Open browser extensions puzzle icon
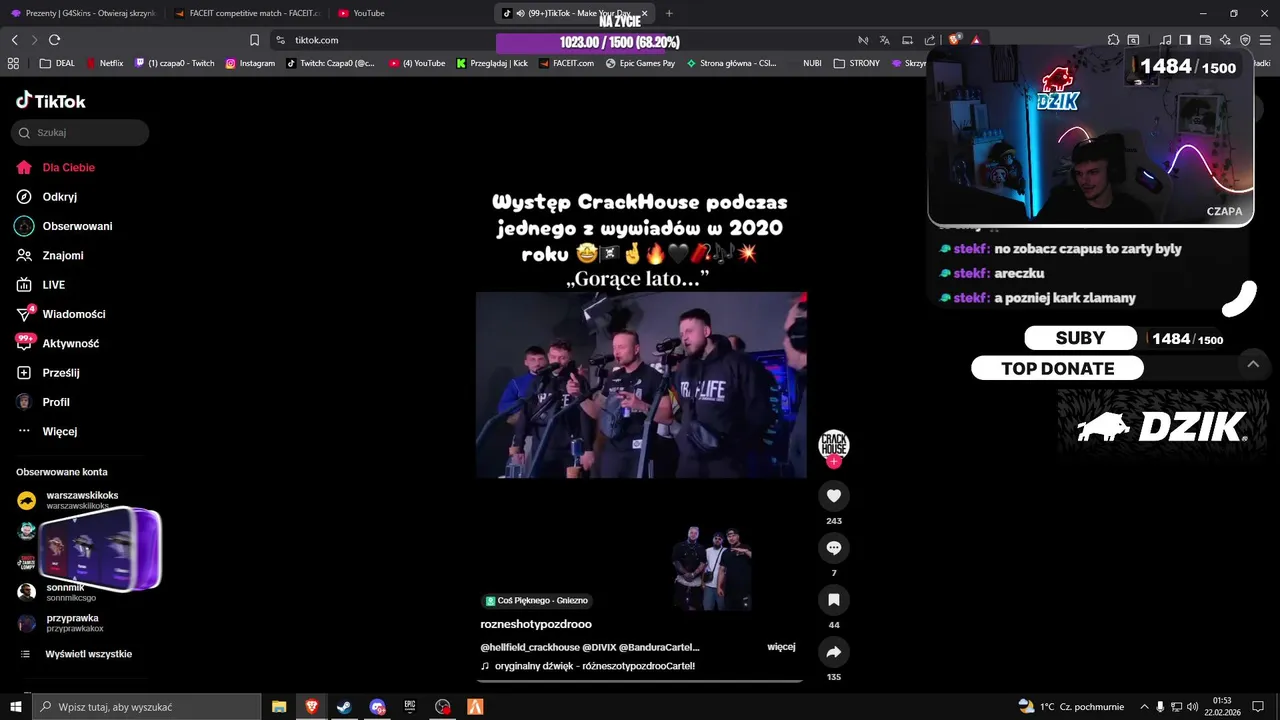The width and height of the screenshot is (1280, 720). pos(1113,40)
